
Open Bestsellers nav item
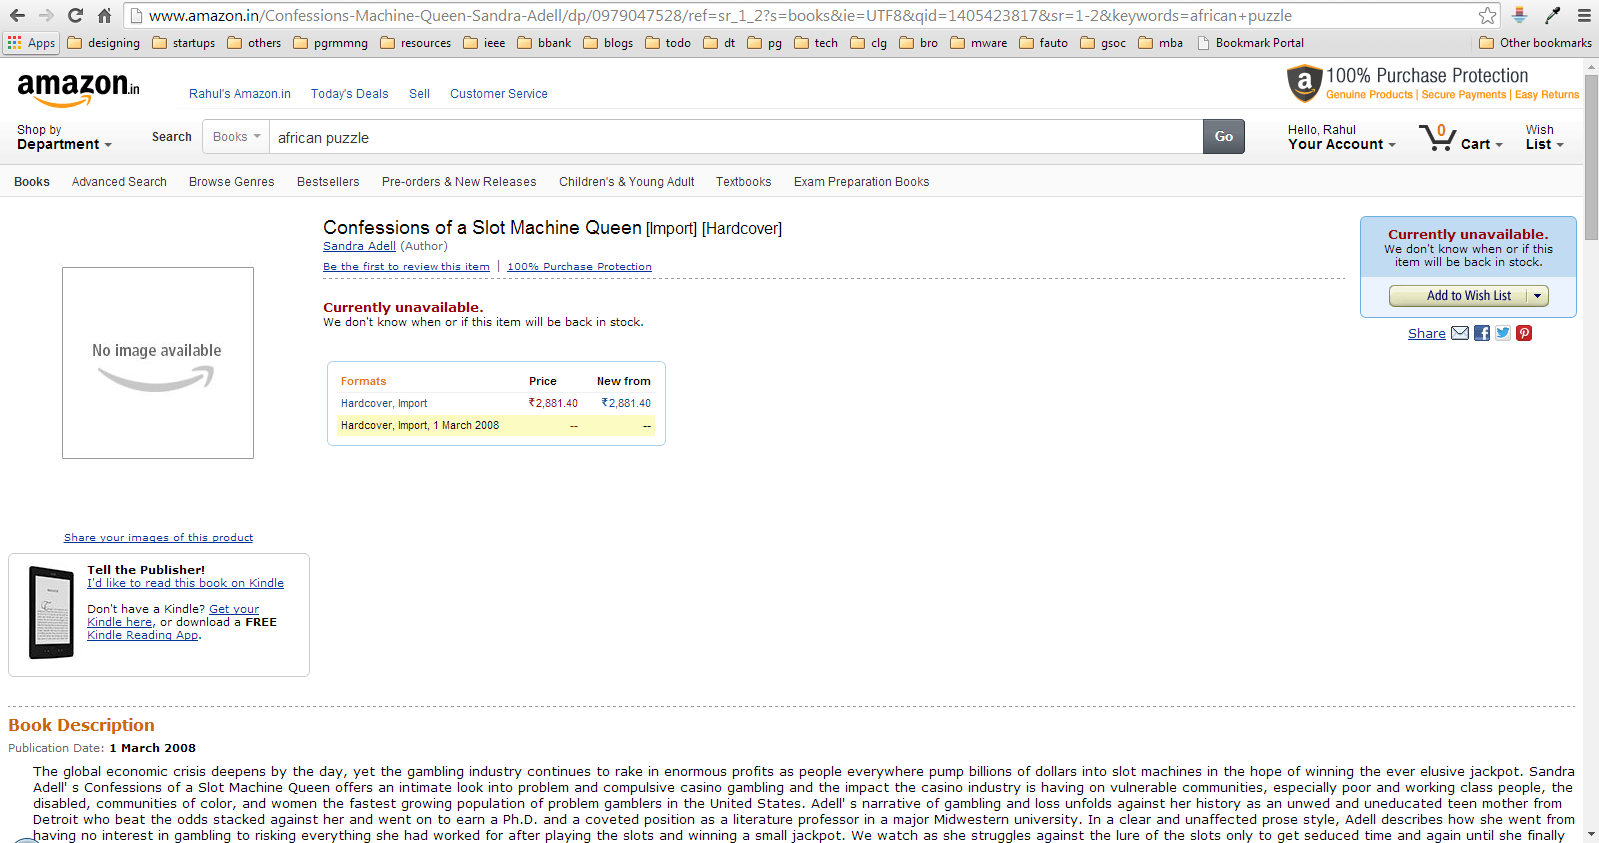pyautogui.click(x=328, y=182)
